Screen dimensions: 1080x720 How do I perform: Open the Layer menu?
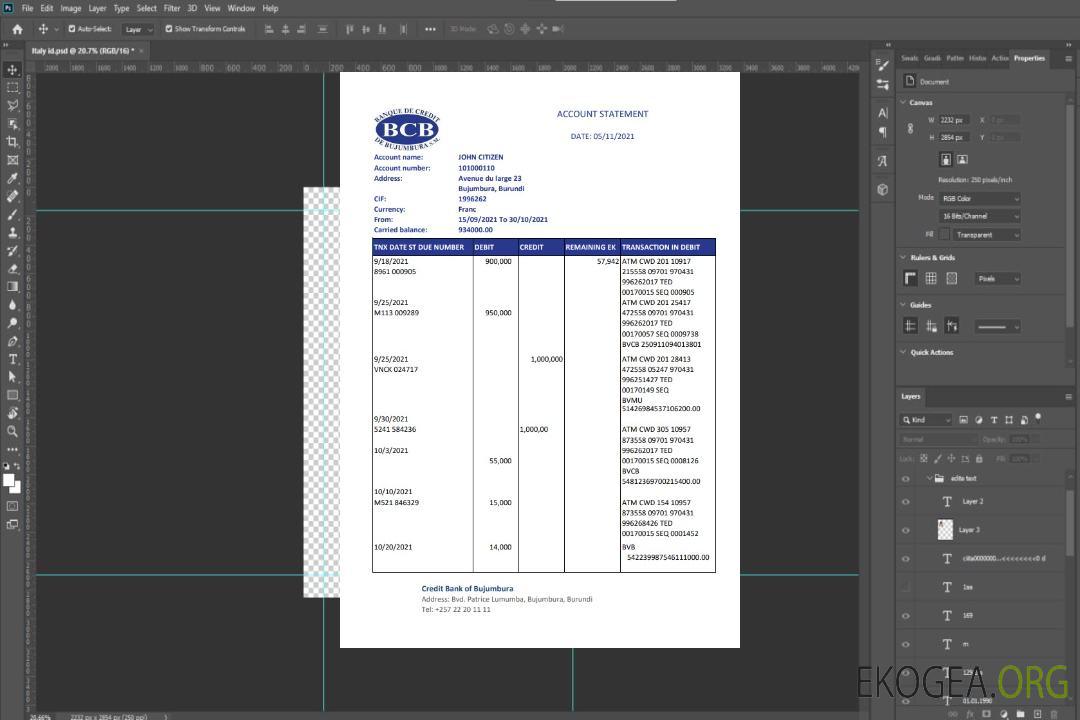click(x=97, y=8)
